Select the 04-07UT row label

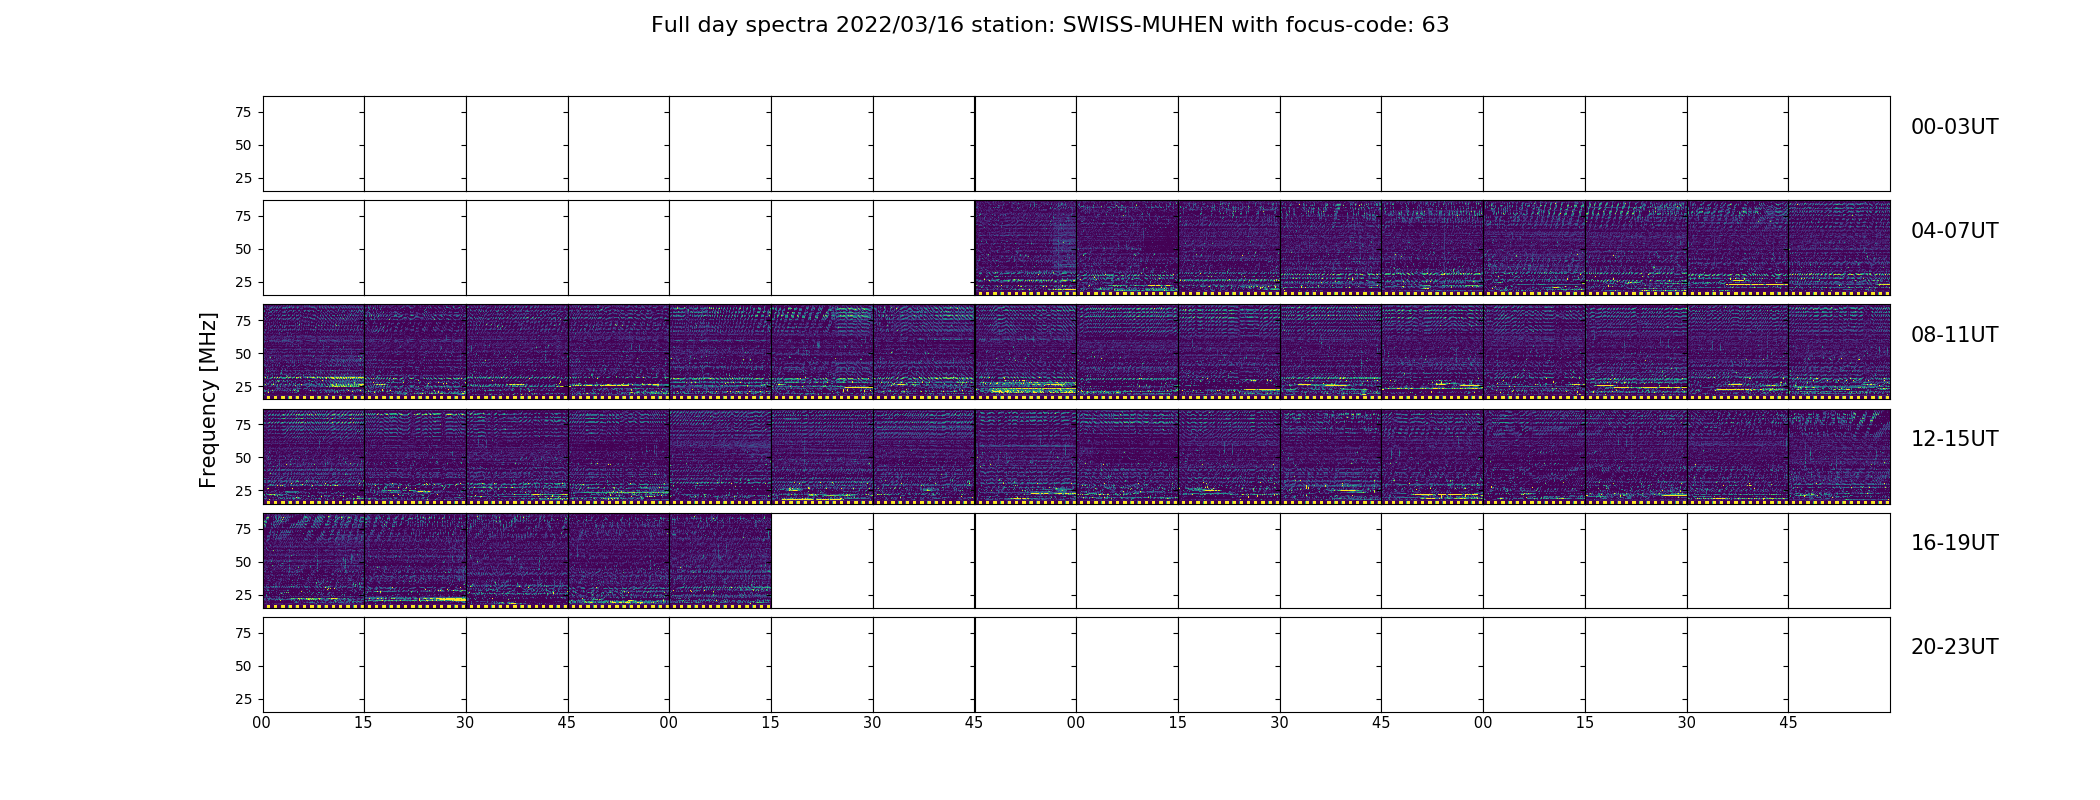1954,231
